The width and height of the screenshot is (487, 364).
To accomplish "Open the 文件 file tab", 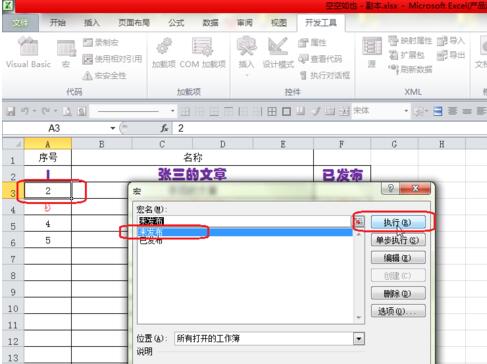I will (20, 23).
